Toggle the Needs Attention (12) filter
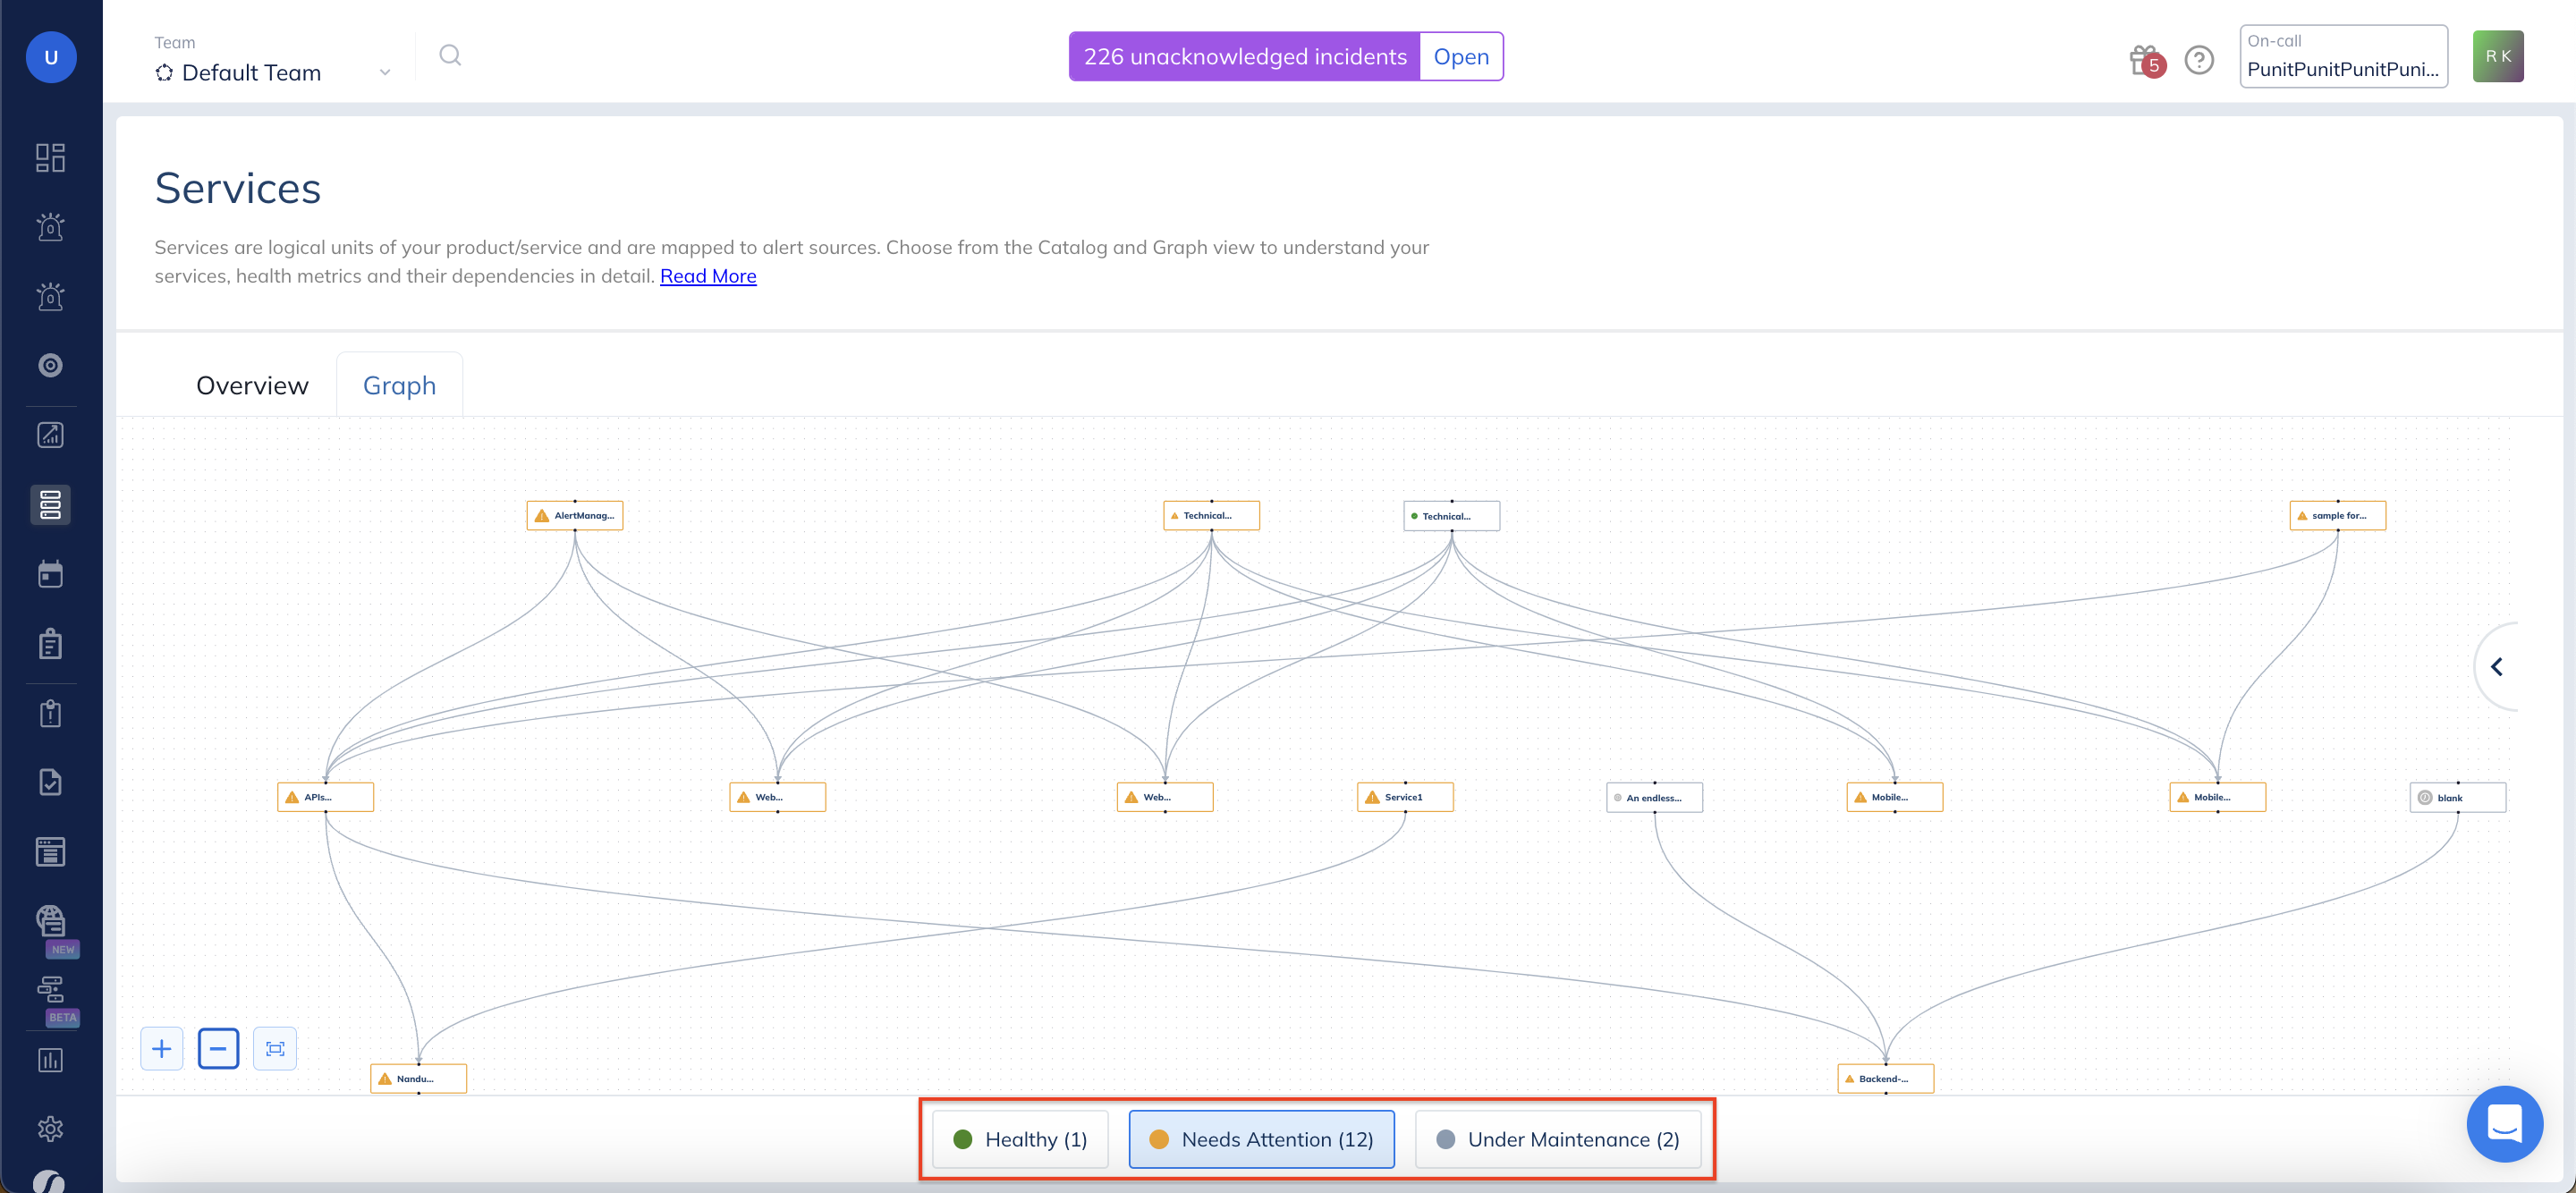 click(1261, 1139)
